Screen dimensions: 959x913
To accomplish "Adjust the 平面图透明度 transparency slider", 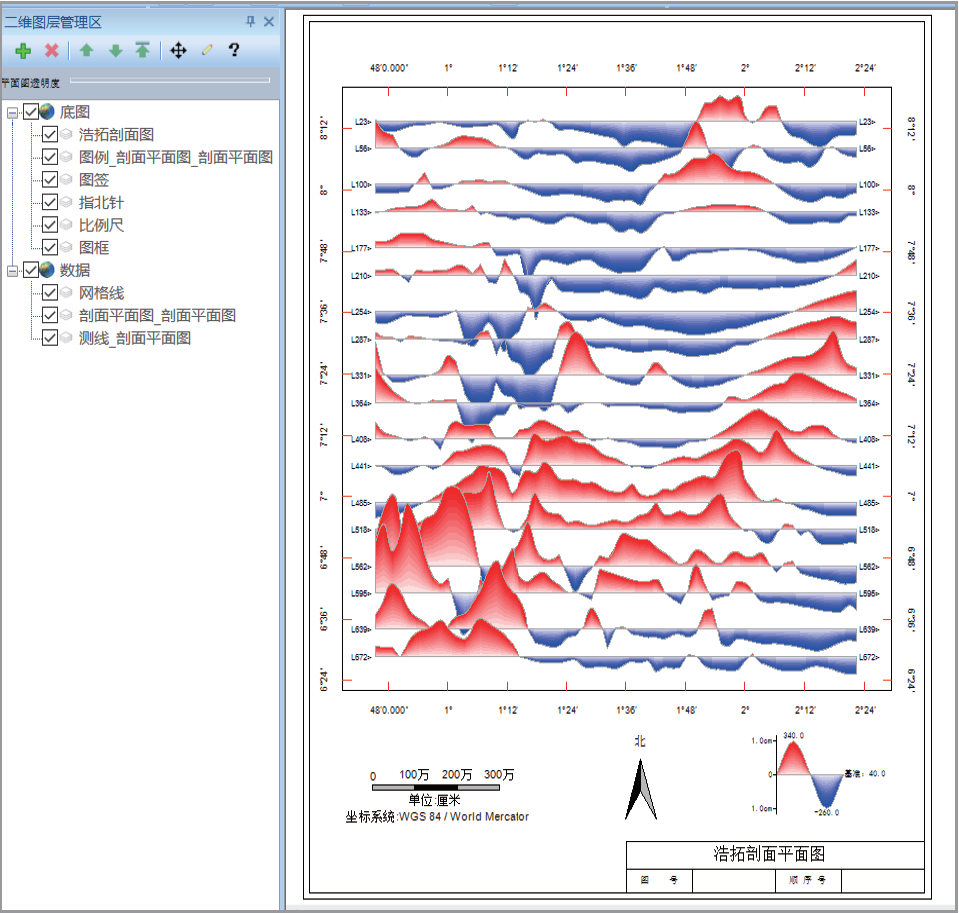I will pos(170,80).
